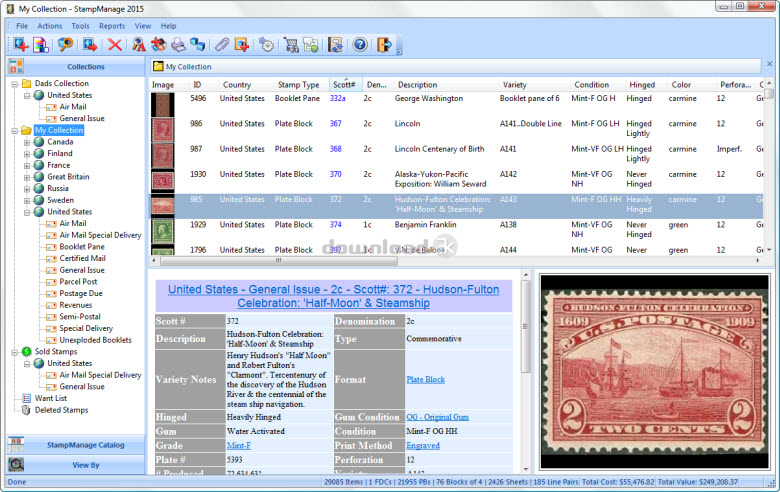Viewport: 780px width, 492px height.
Task: Open the gear settings toolbar icon
Action: click(267, 45)
